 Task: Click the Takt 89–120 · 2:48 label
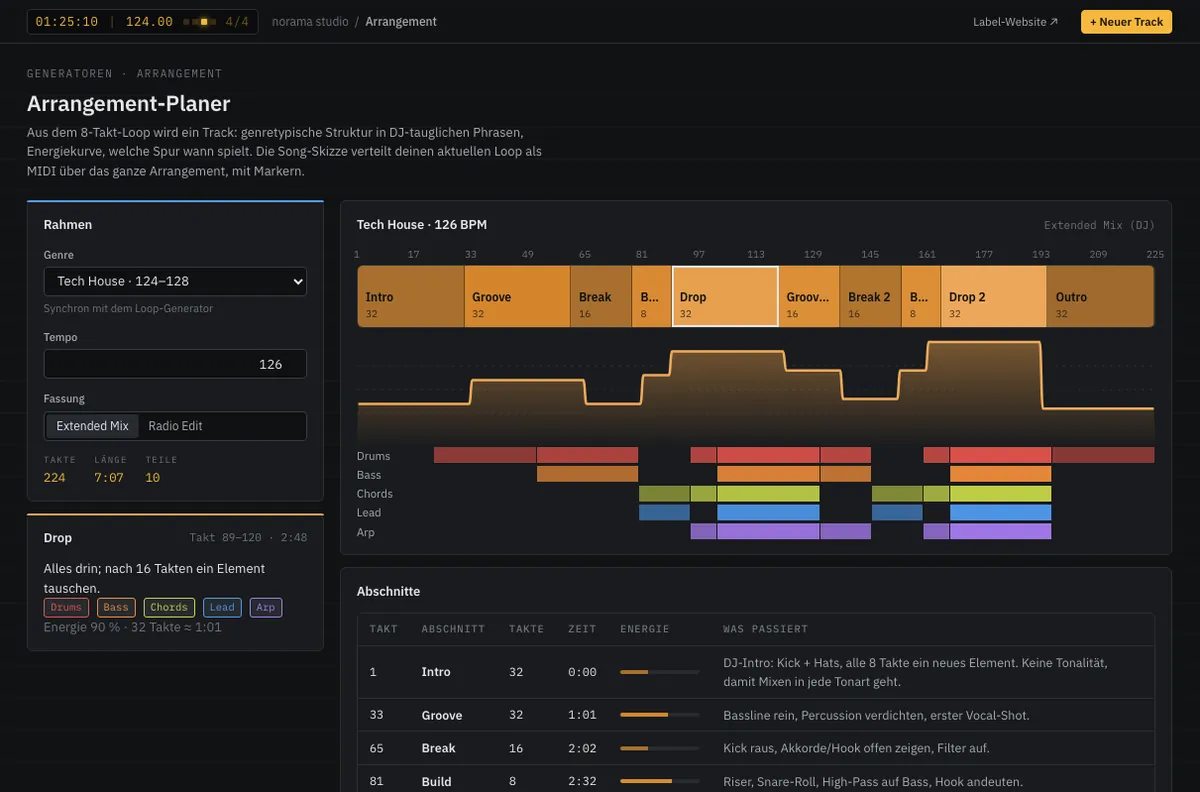[x=249, y=538]
